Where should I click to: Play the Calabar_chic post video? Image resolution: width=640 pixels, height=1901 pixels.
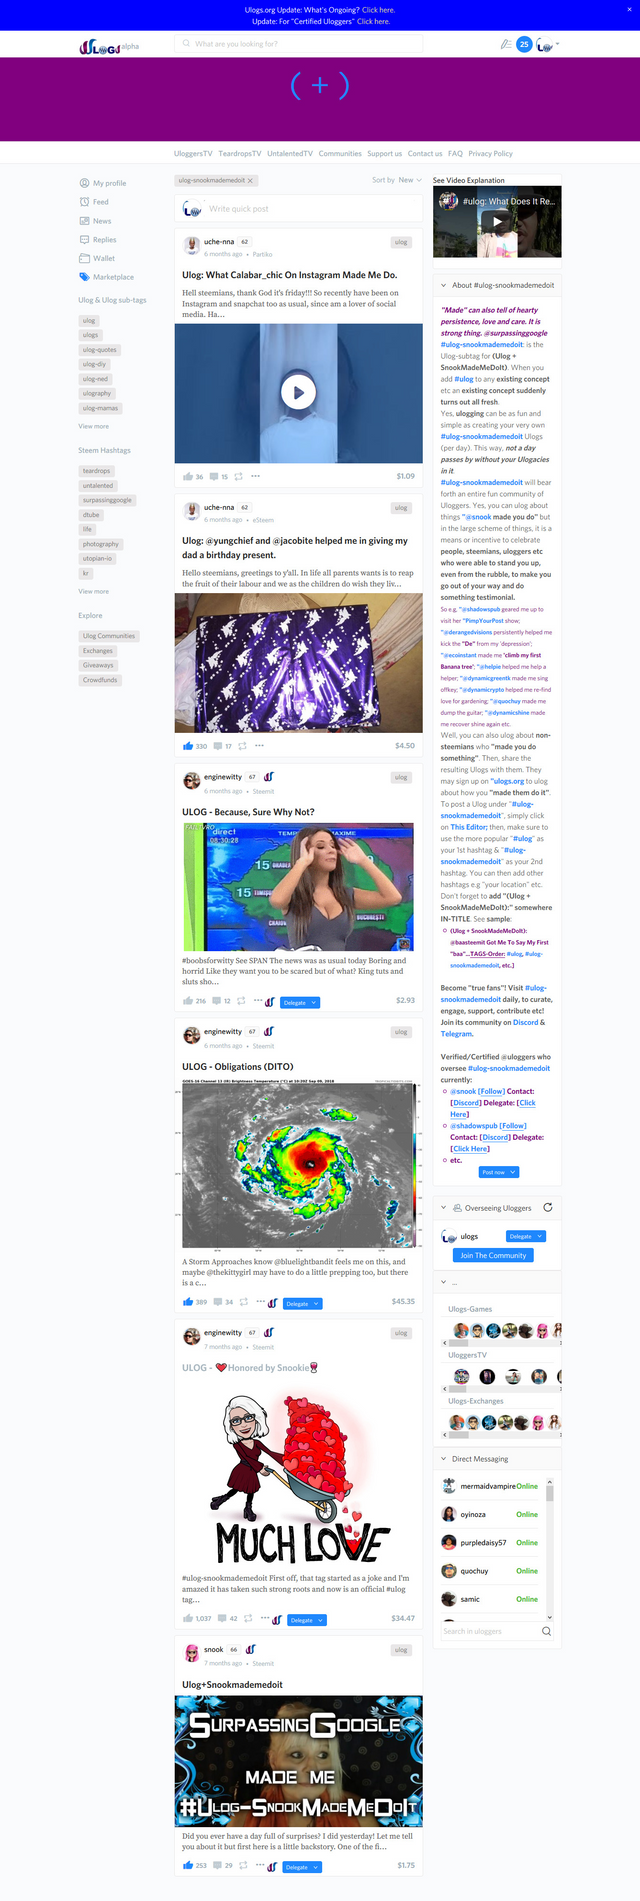tap(298, 392)
